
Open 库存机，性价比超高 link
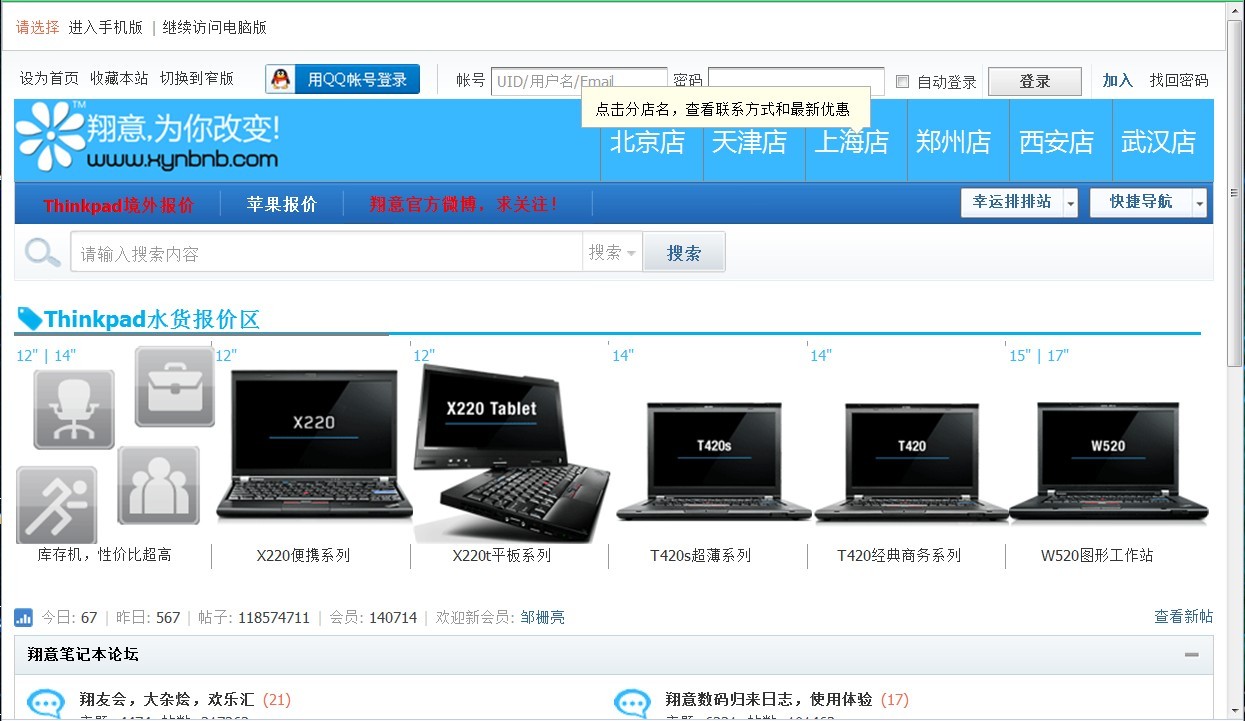tap(104, 554)
